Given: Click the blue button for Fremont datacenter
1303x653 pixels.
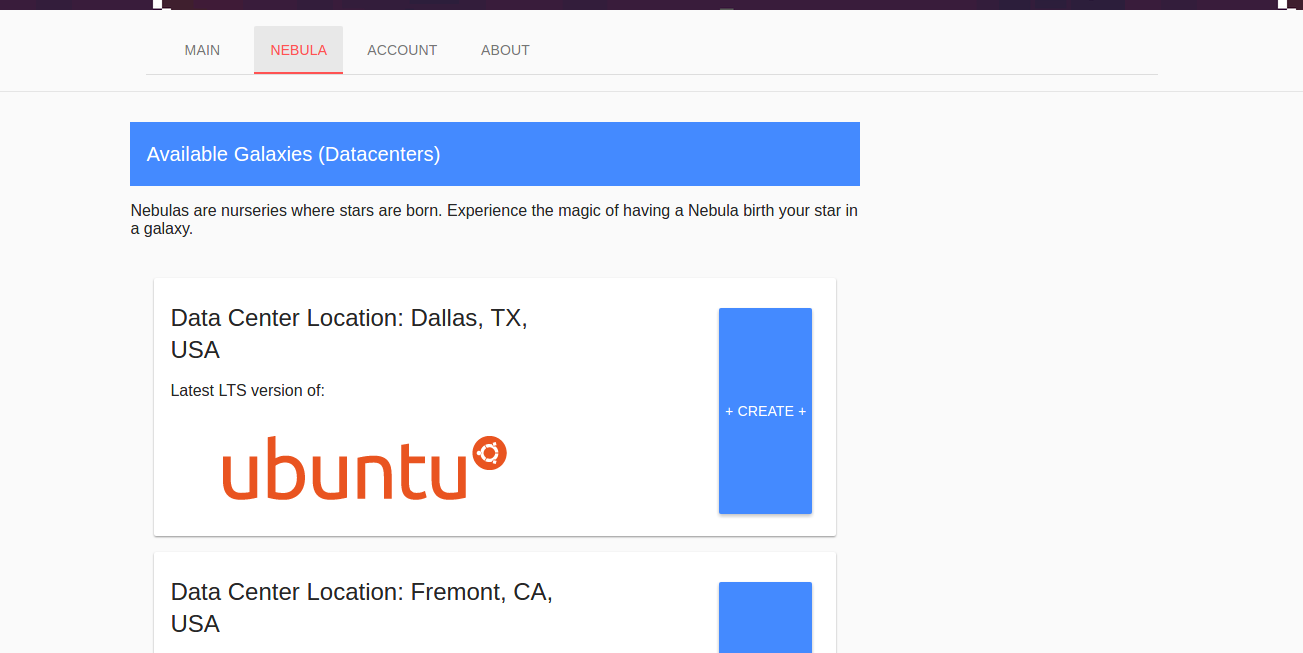Looking at the screenshot, I should click(765, 617).
